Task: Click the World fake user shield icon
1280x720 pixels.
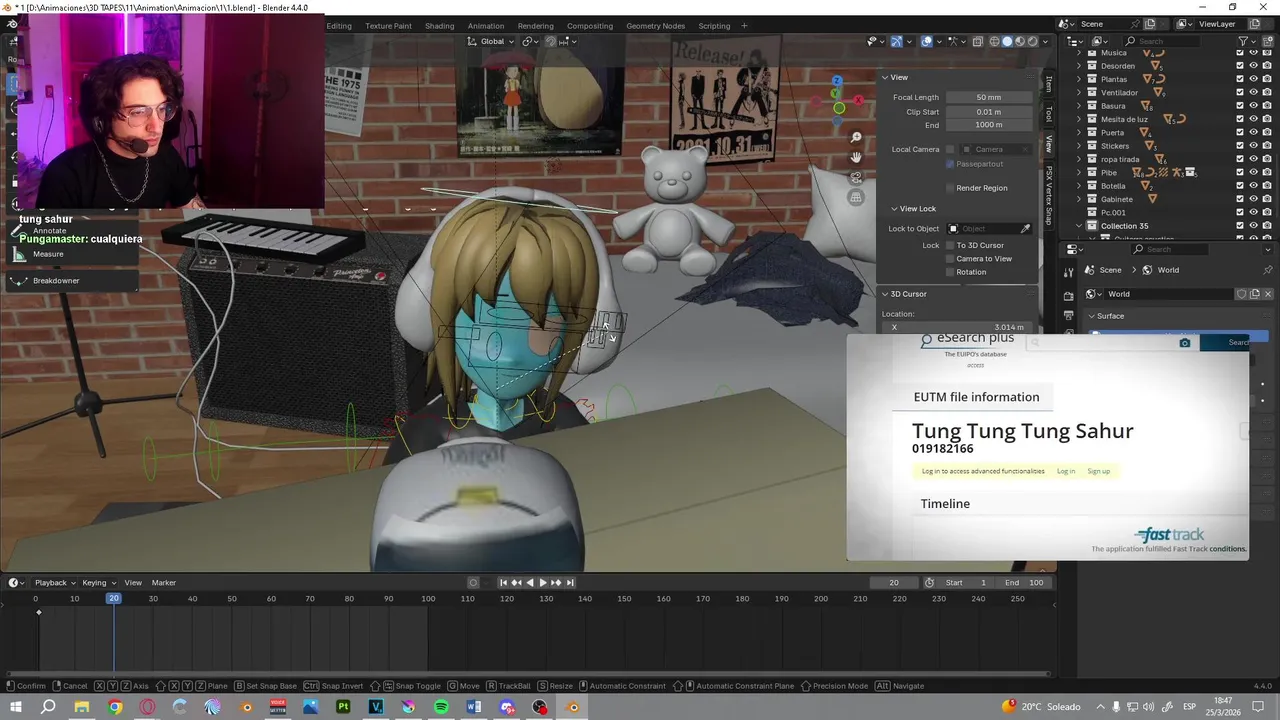Action: tap(1242, 294)
